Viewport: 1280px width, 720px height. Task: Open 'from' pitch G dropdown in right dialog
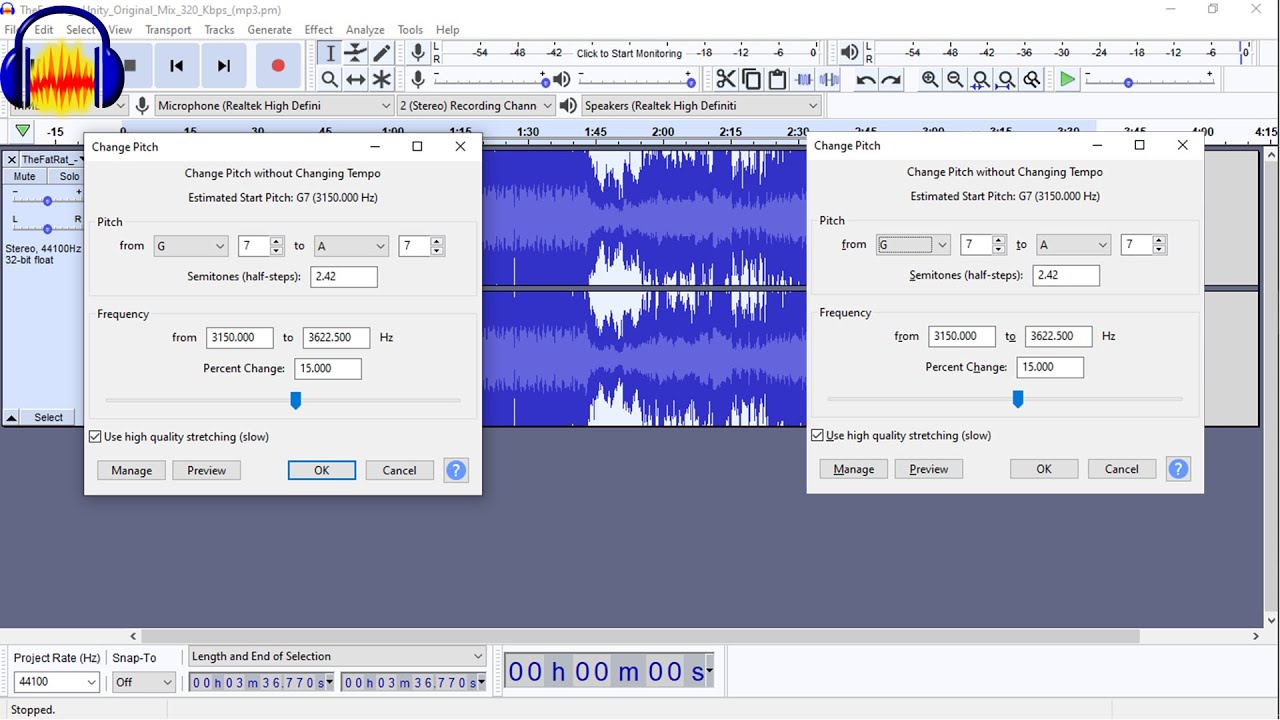[913, 244]
